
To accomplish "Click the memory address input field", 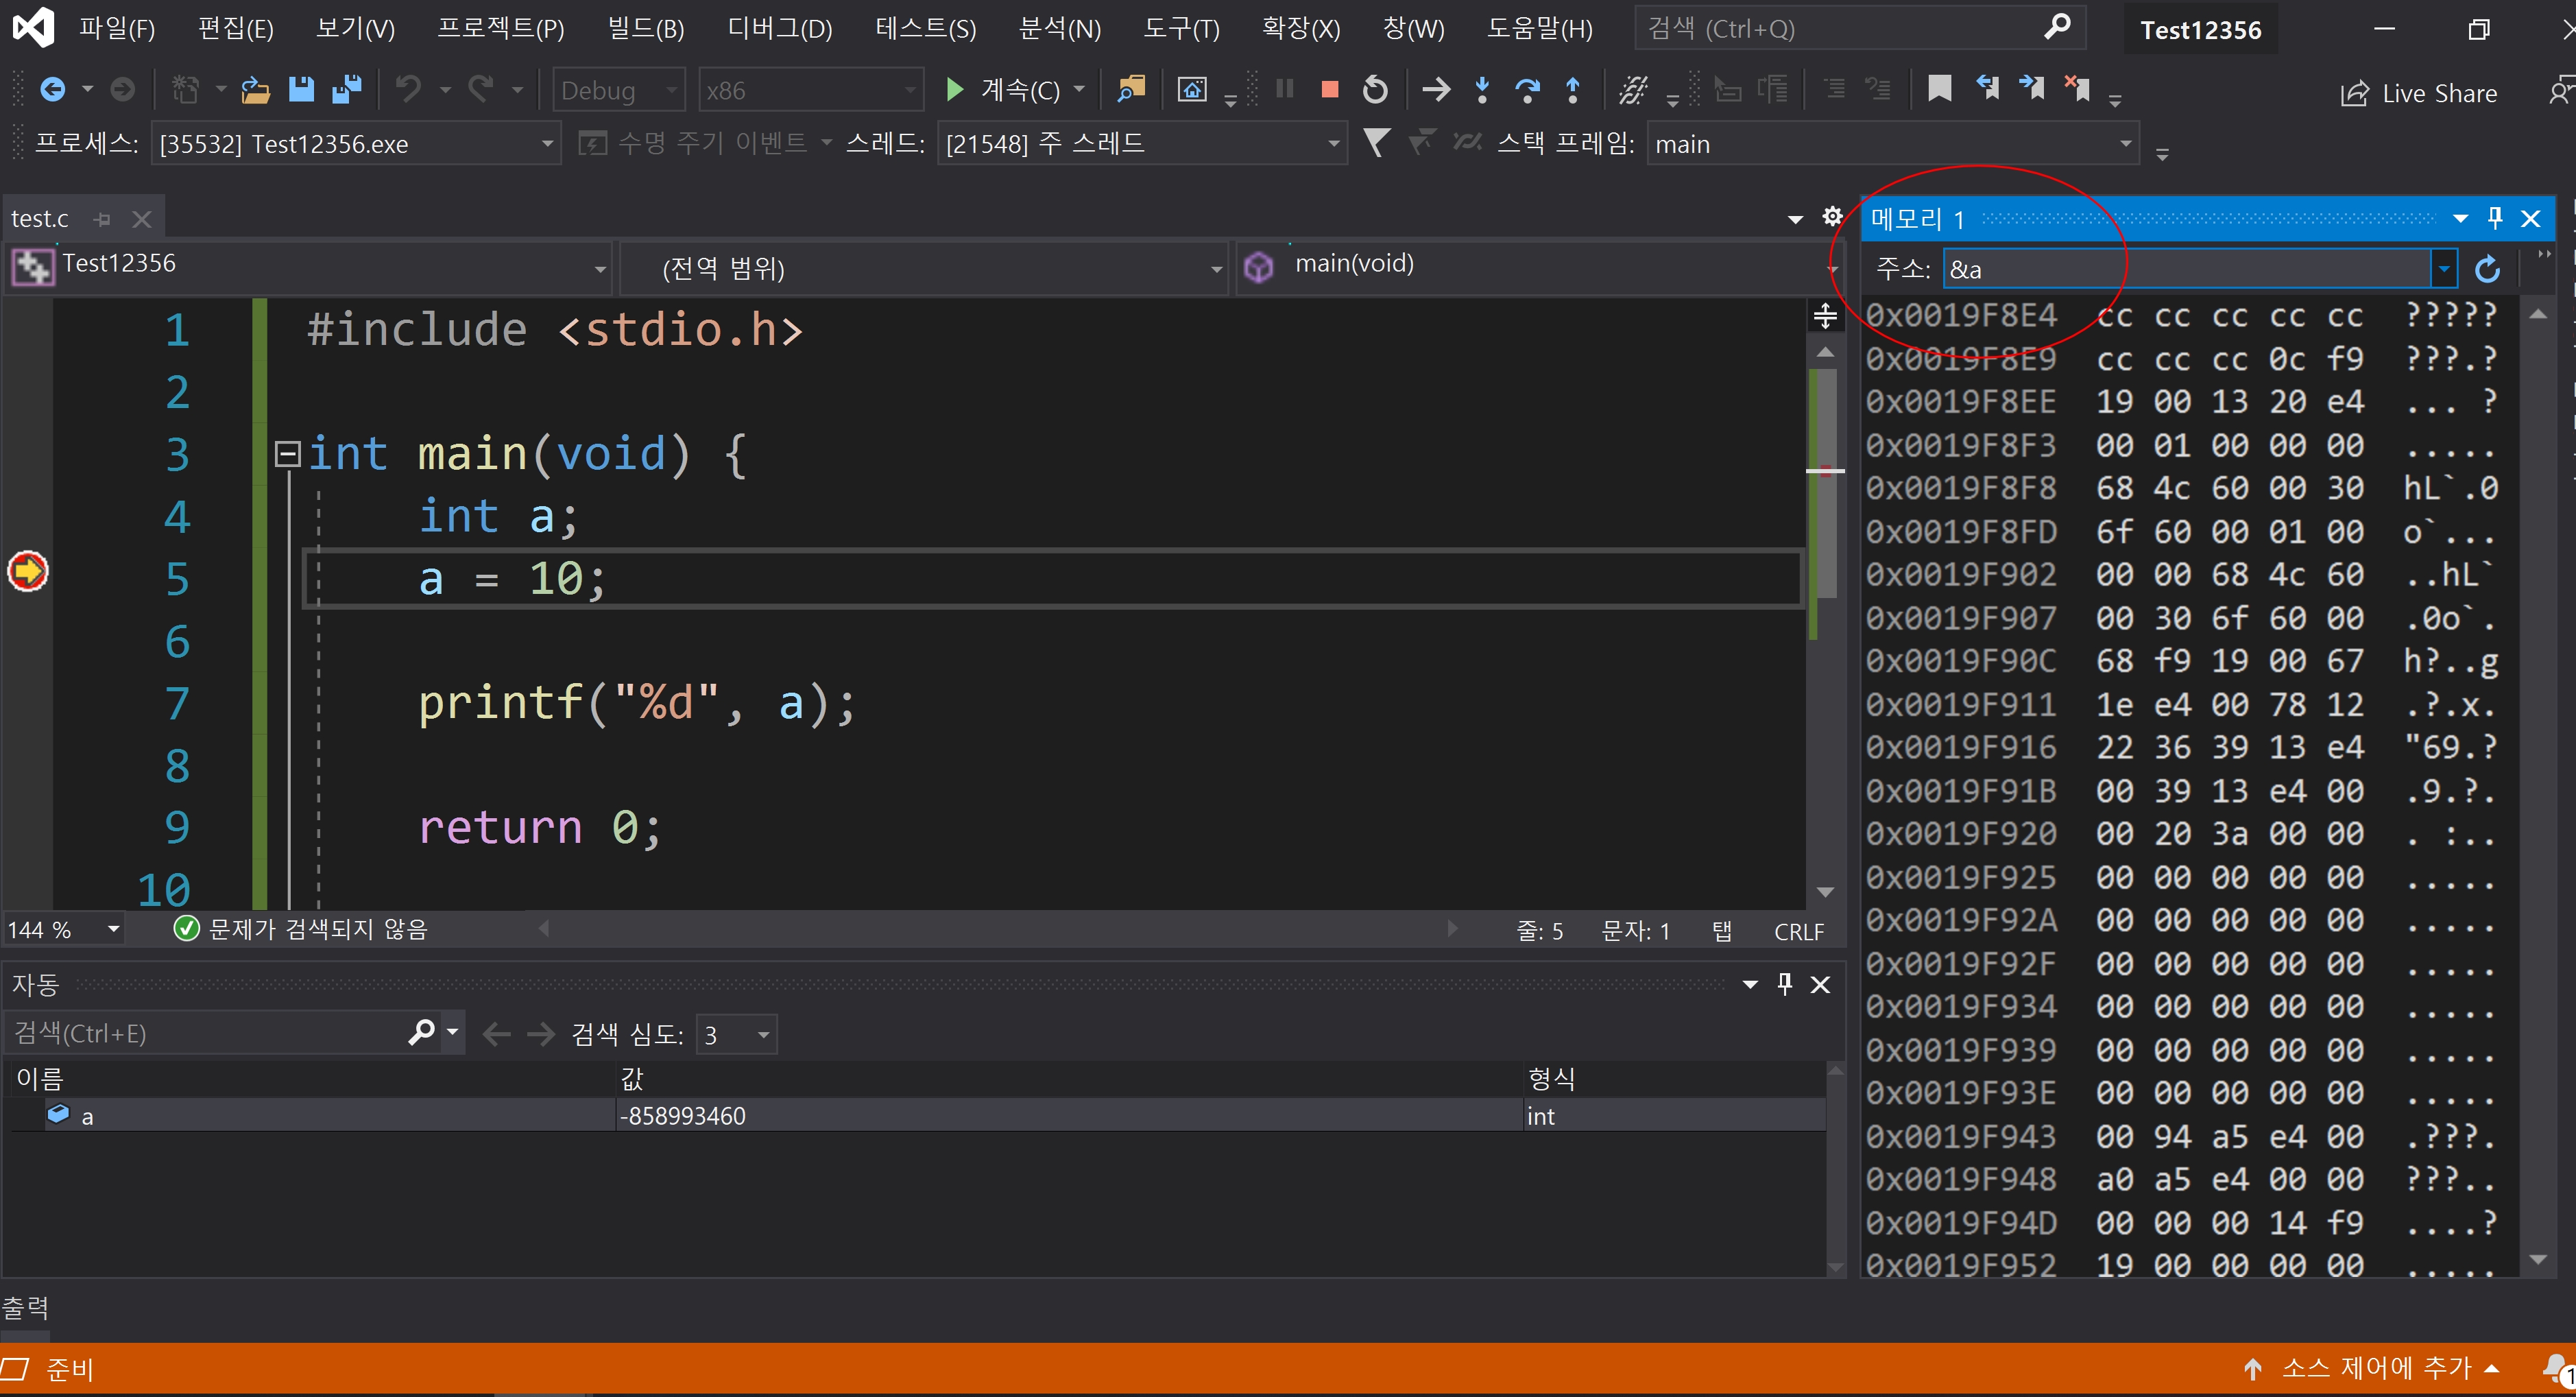I will click(x=2186, y=269).
